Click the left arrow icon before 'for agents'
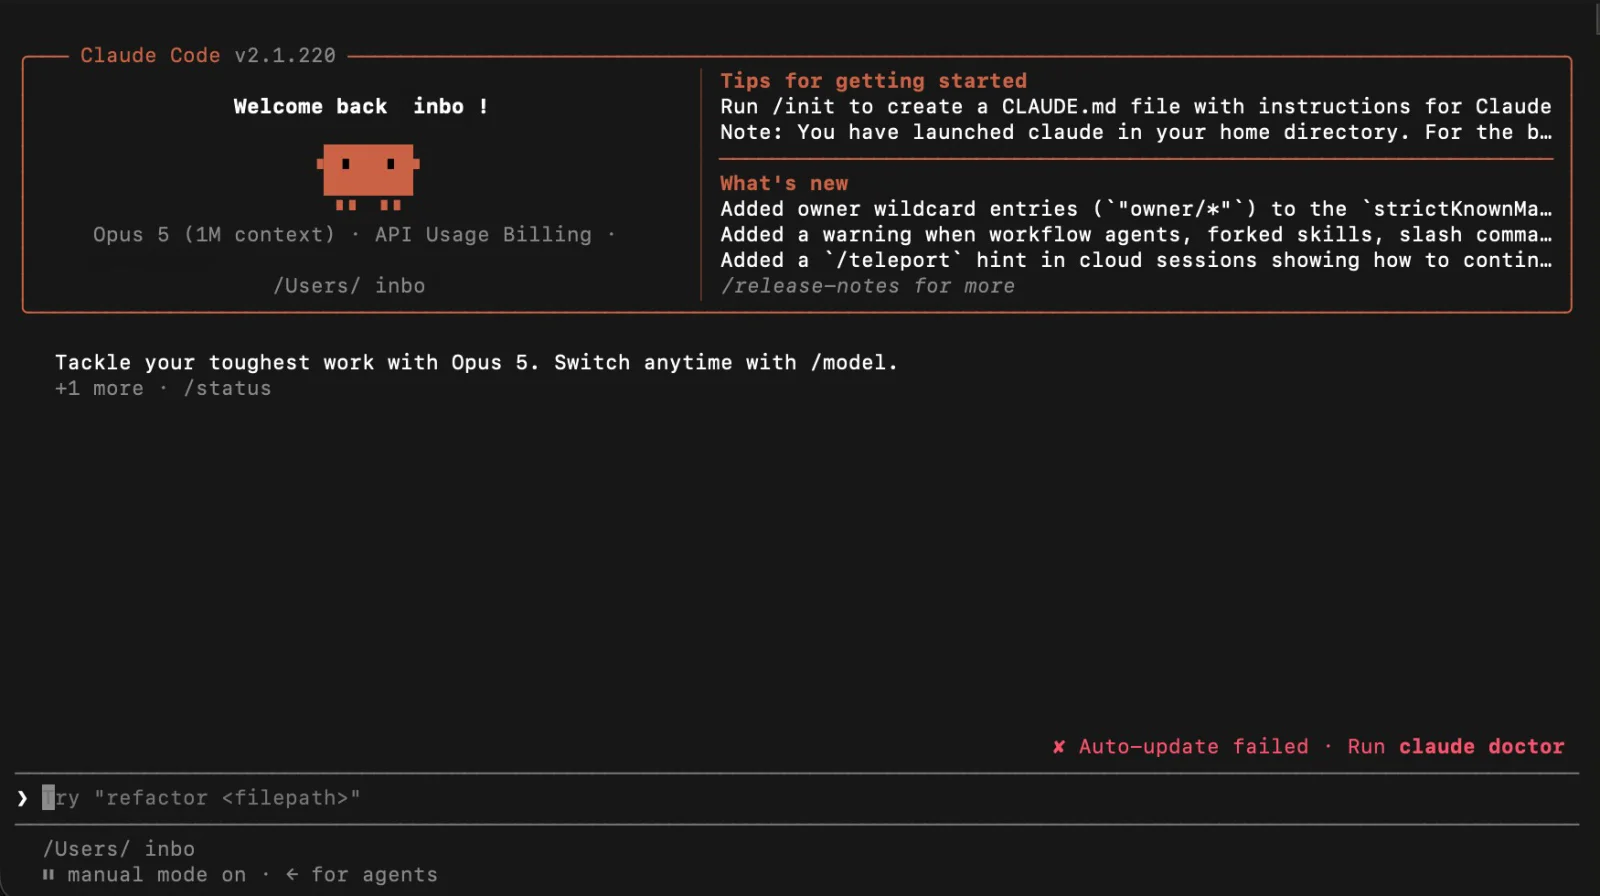The width and height of the screenshot is (1600, 896). (292, 875)
